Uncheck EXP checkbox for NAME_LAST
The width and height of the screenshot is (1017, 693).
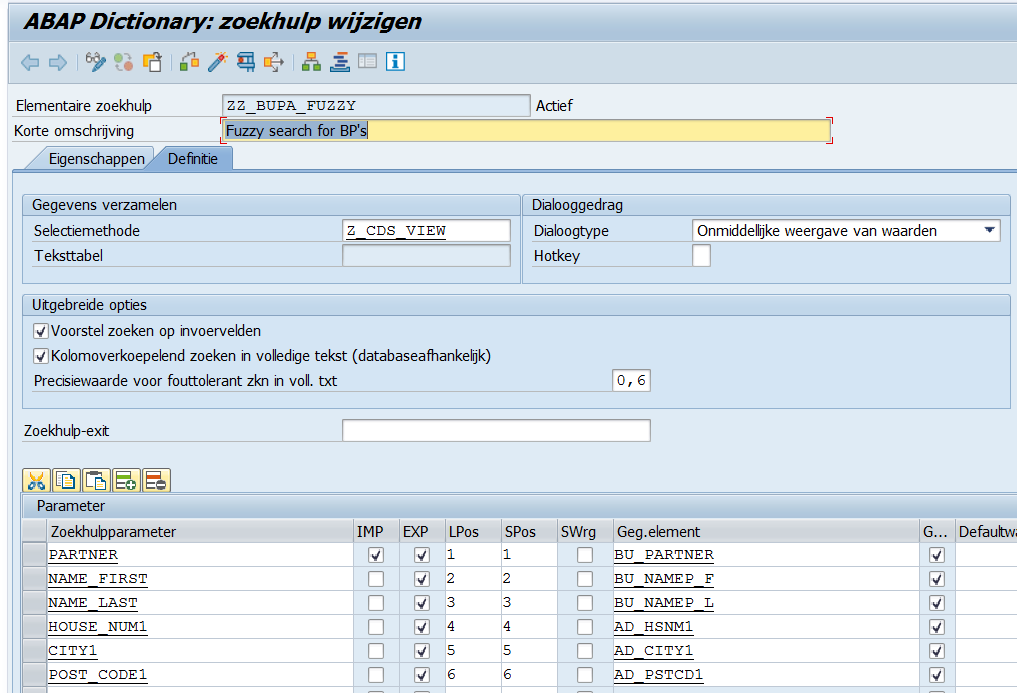point(422,603)
